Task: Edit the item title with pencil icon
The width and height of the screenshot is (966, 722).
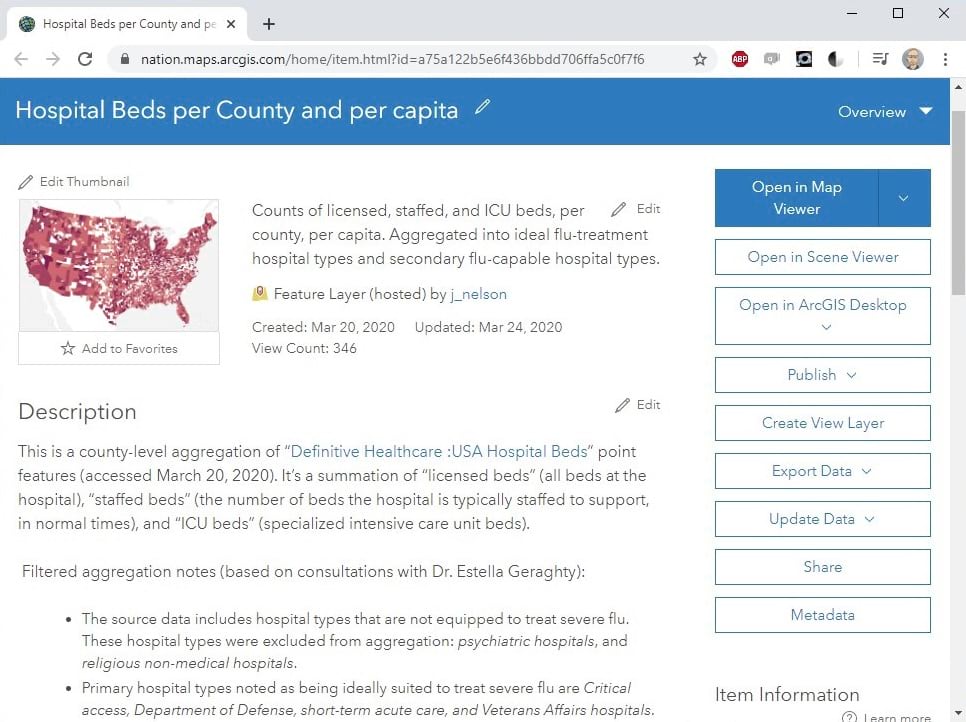Action: coord(482,107)
